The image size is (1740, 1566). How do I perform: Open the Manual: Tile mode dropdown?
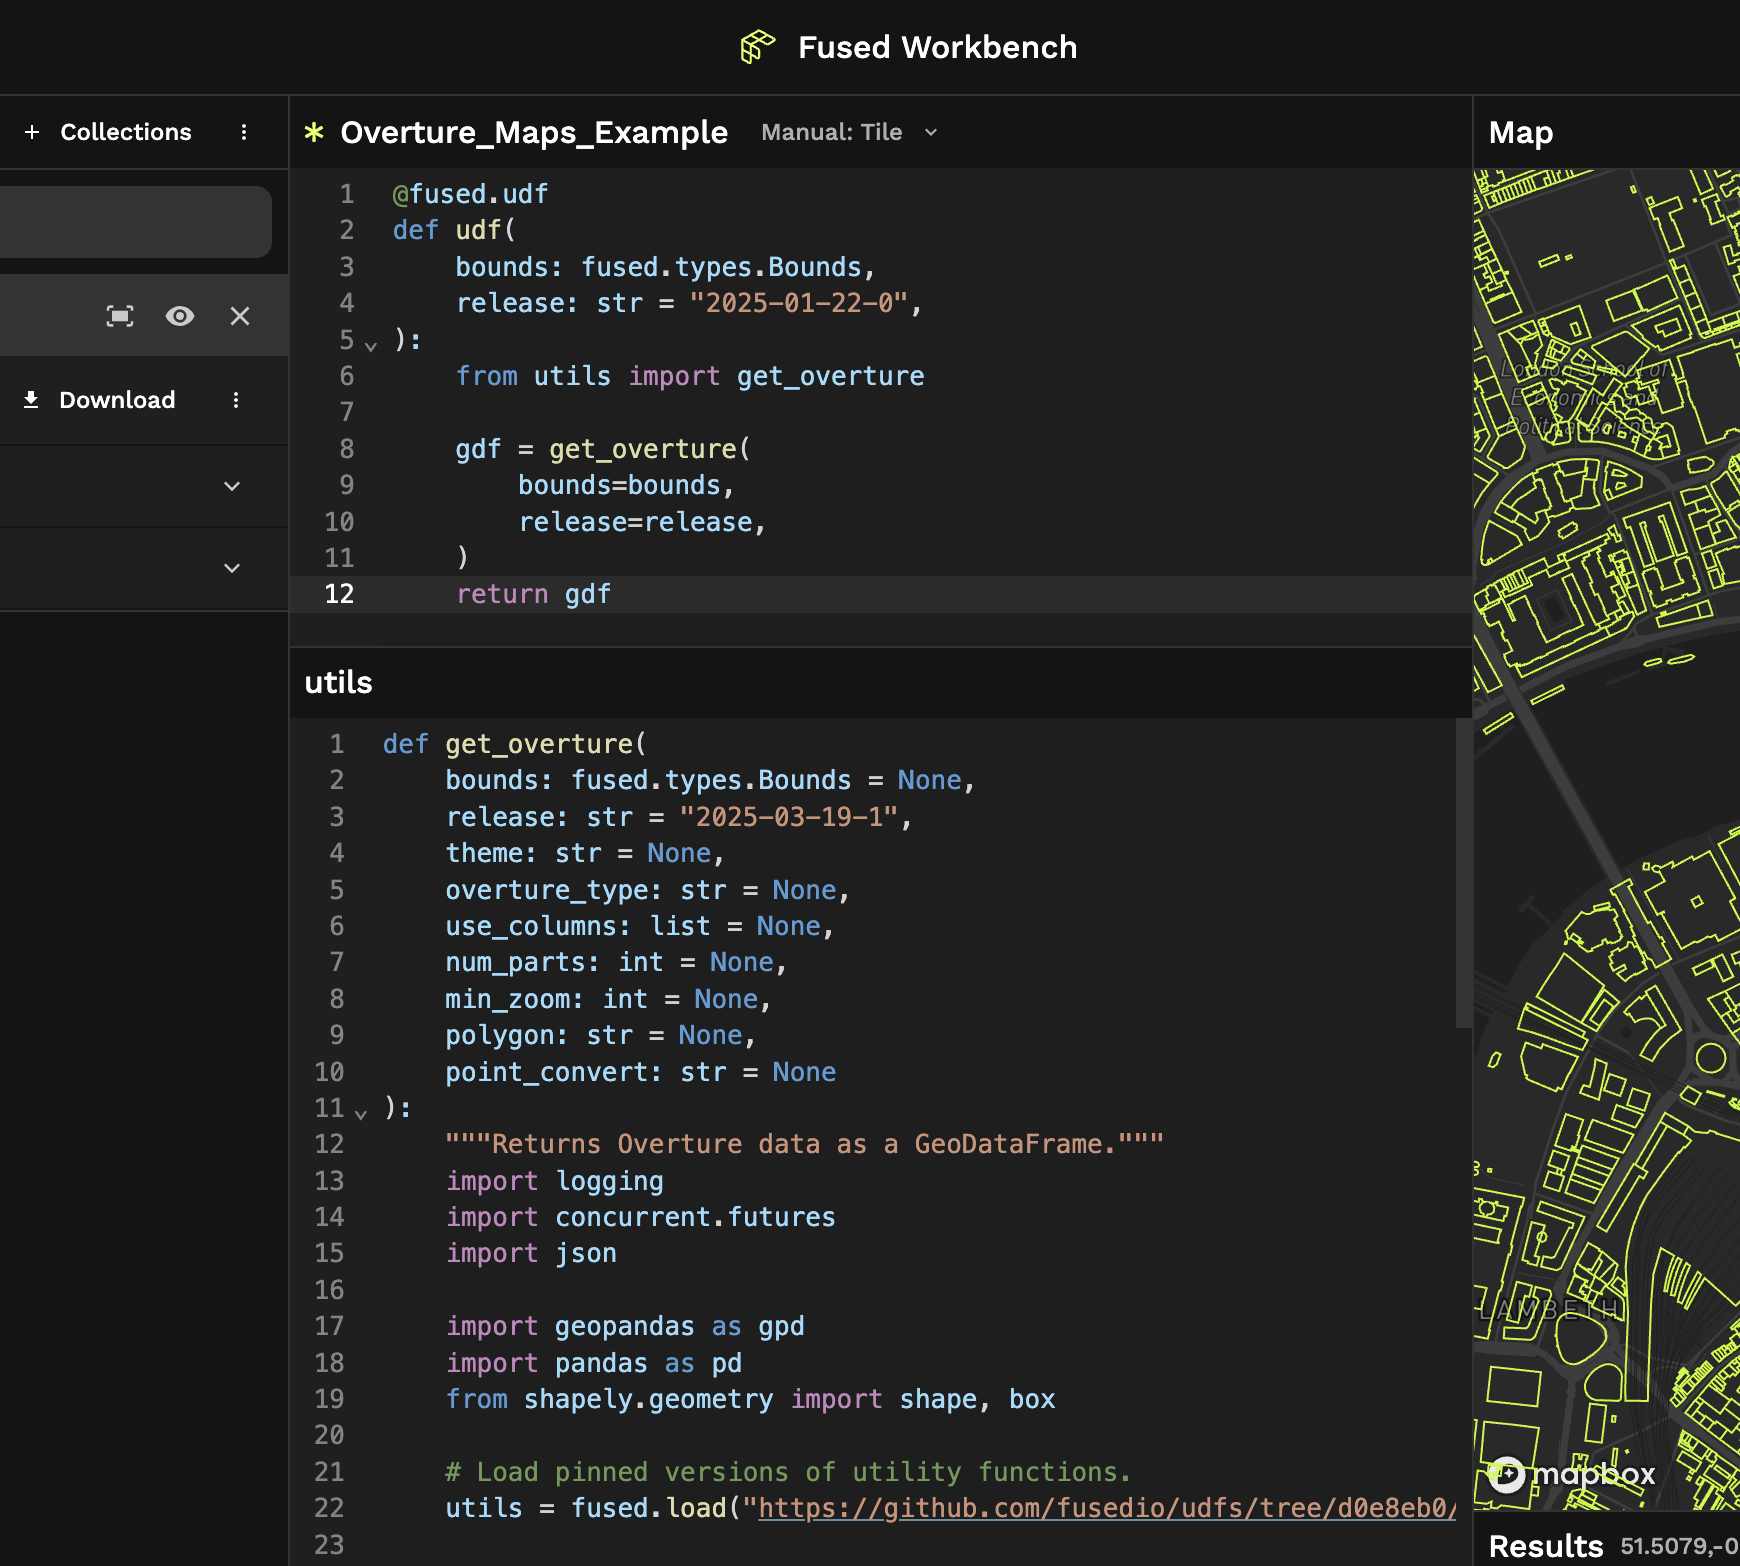click(850, 132)
